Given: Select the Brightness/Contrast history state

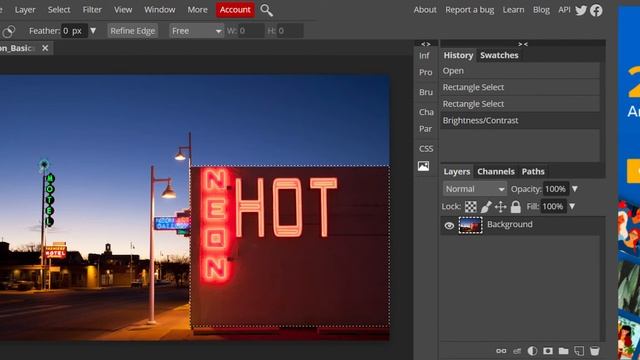Looking at the screenshot, I should [520, 121].
